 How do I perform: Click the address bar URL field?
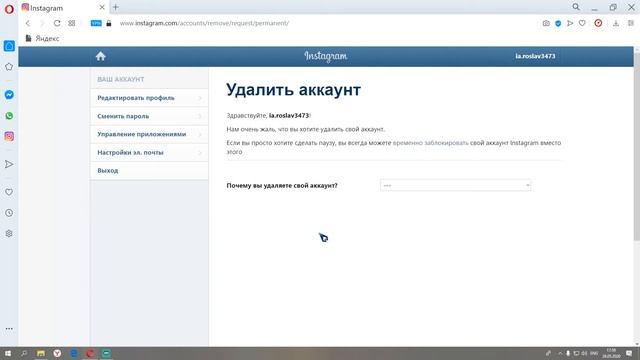click(204, 23)
